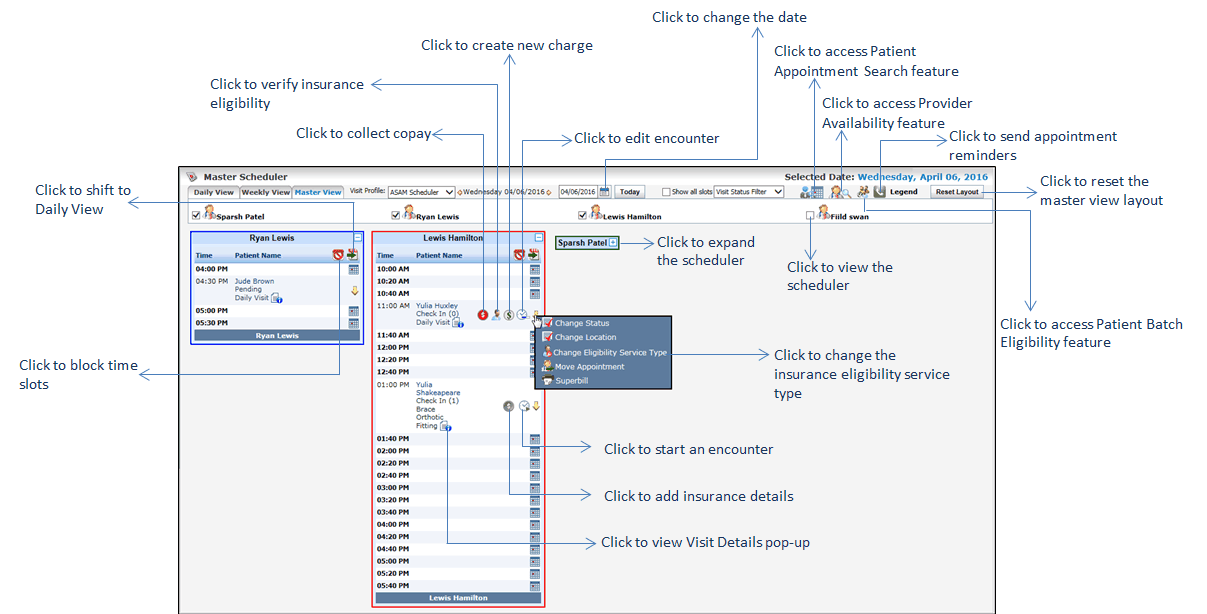Viewport: 1207px width, 614px height.
Task: Click the date input field showing 04/06/2016
Action: [577, 192]
